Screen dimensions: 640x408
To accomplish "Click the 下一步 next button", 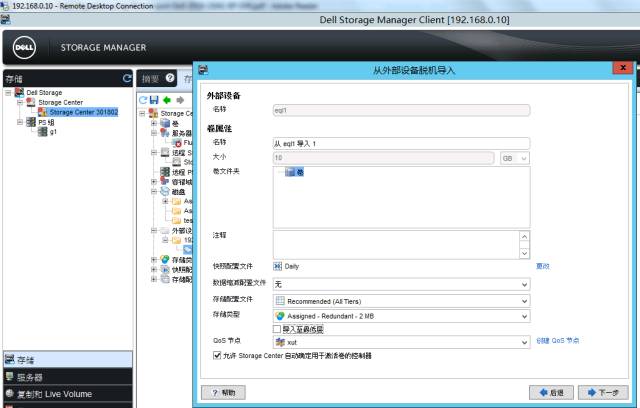I will (603, 392).
